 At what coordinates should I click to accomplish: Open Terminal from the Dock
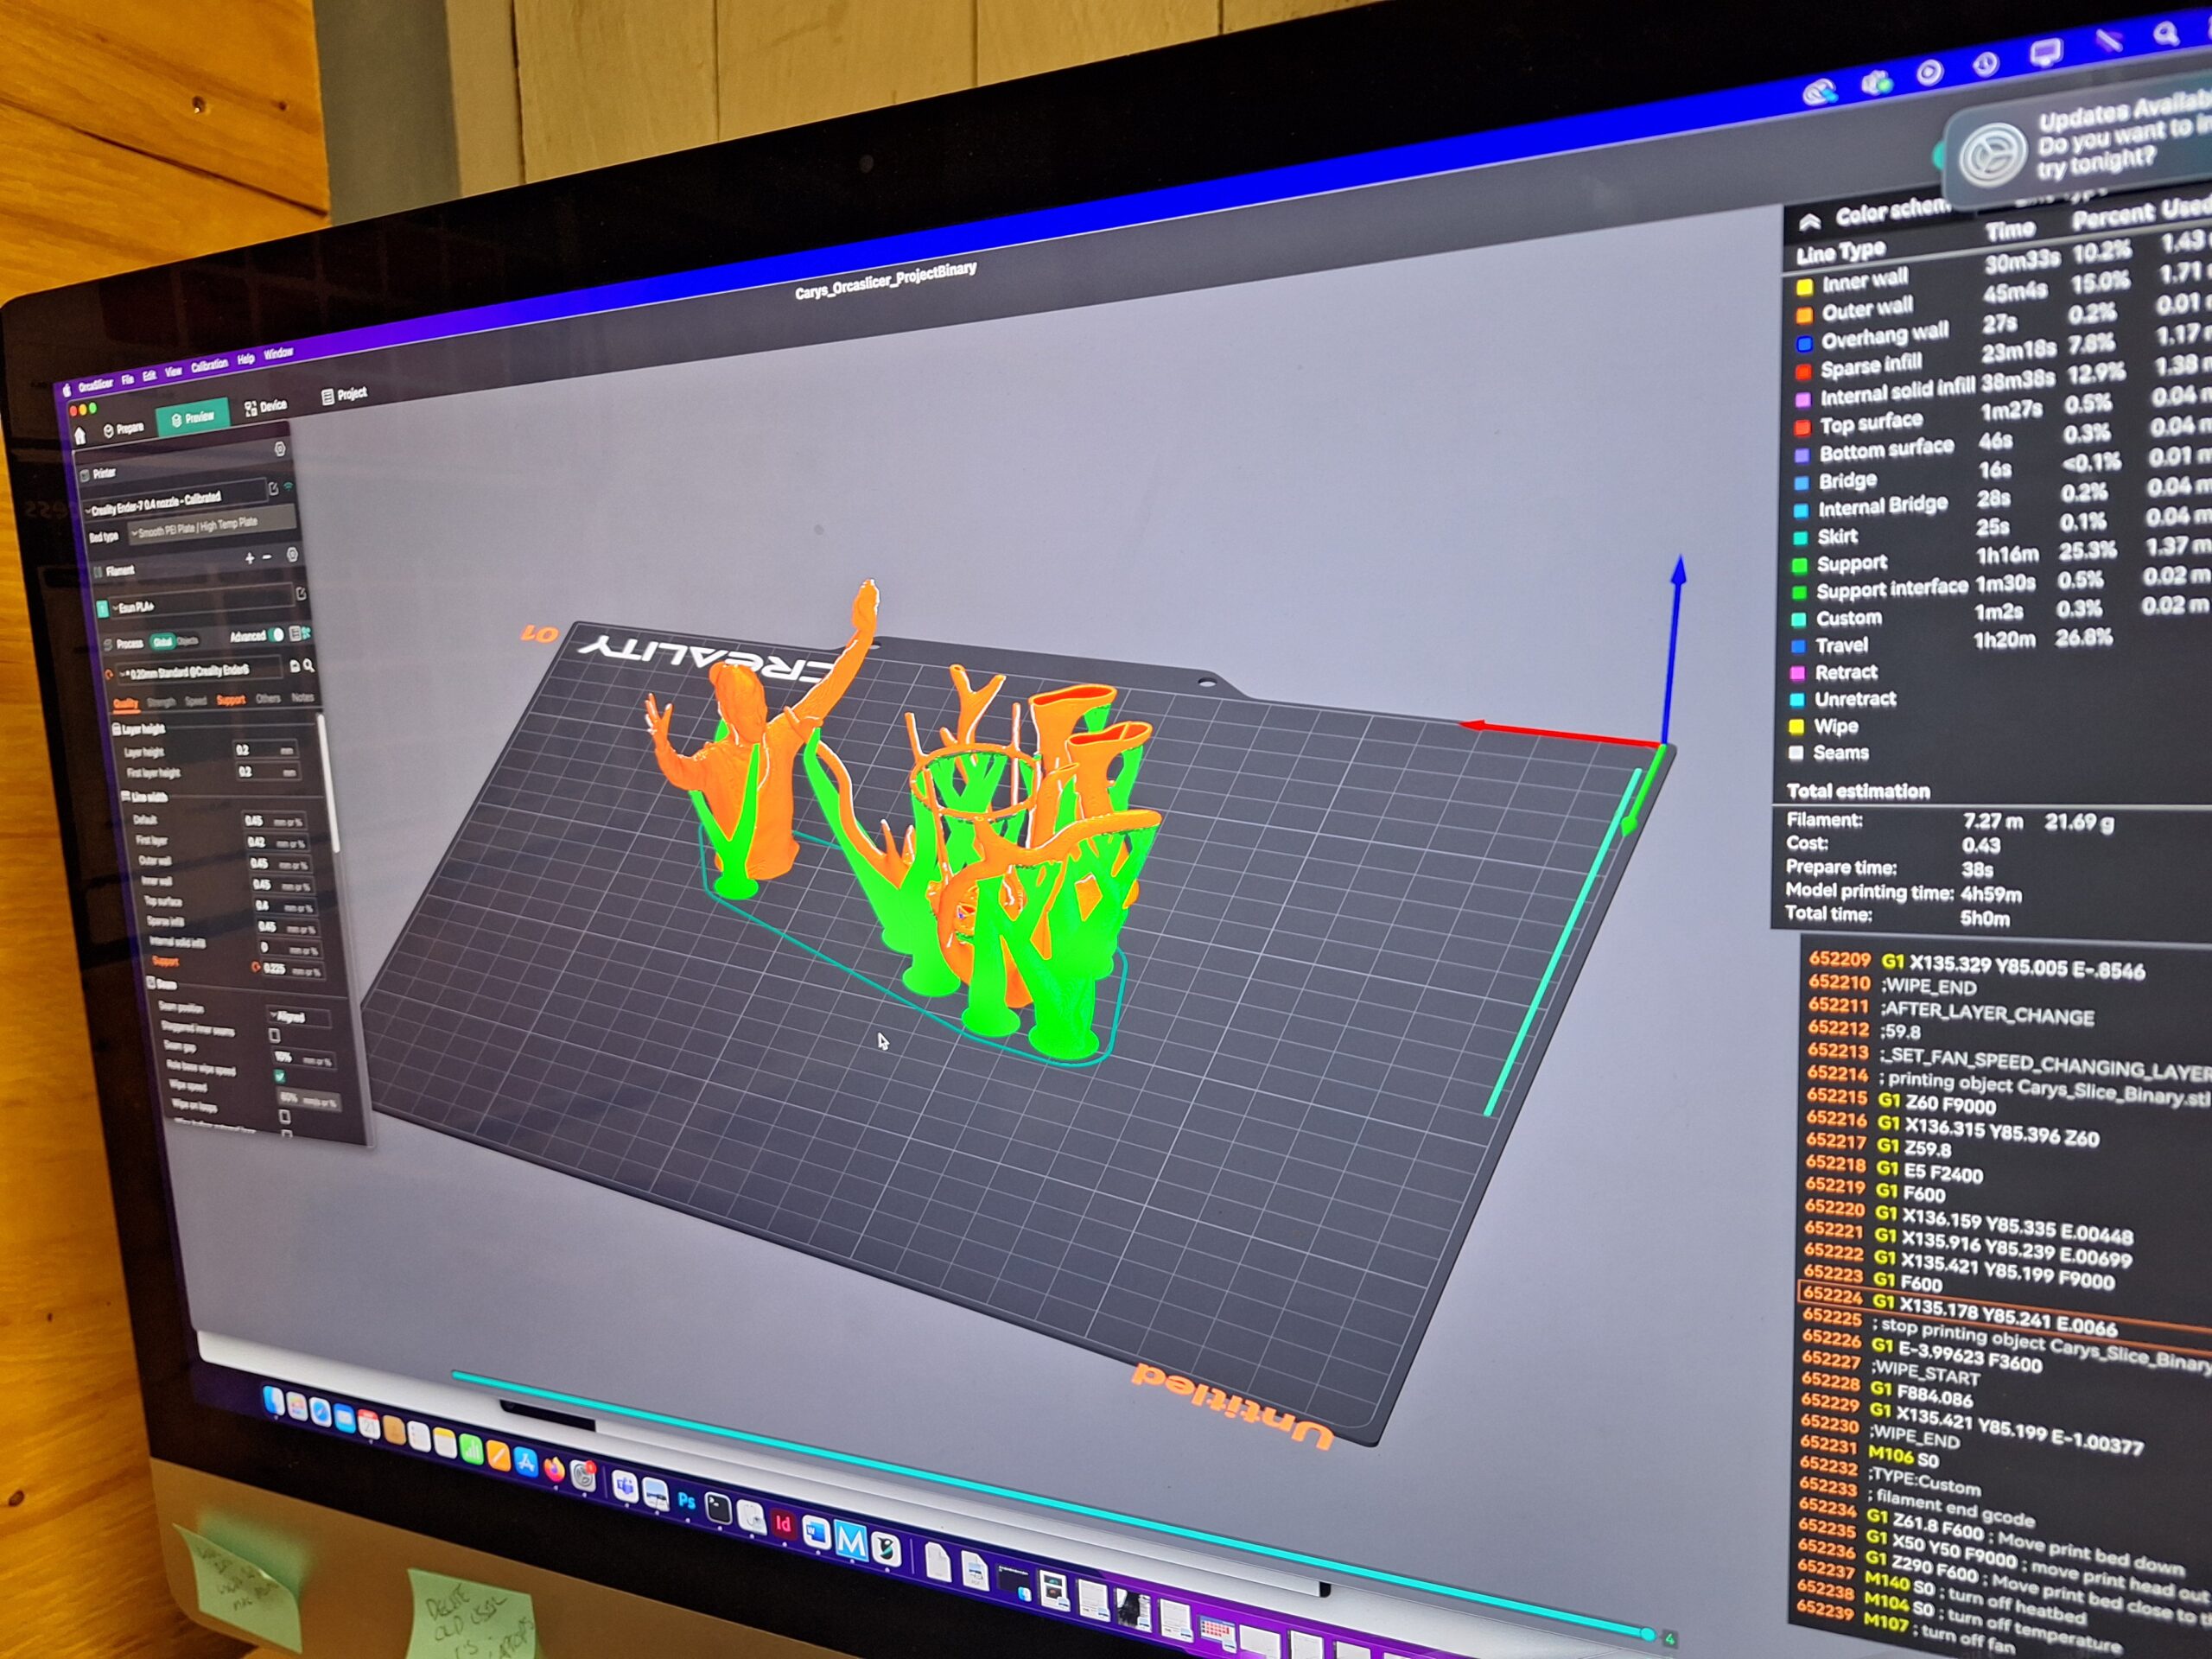pos(719,1509)
